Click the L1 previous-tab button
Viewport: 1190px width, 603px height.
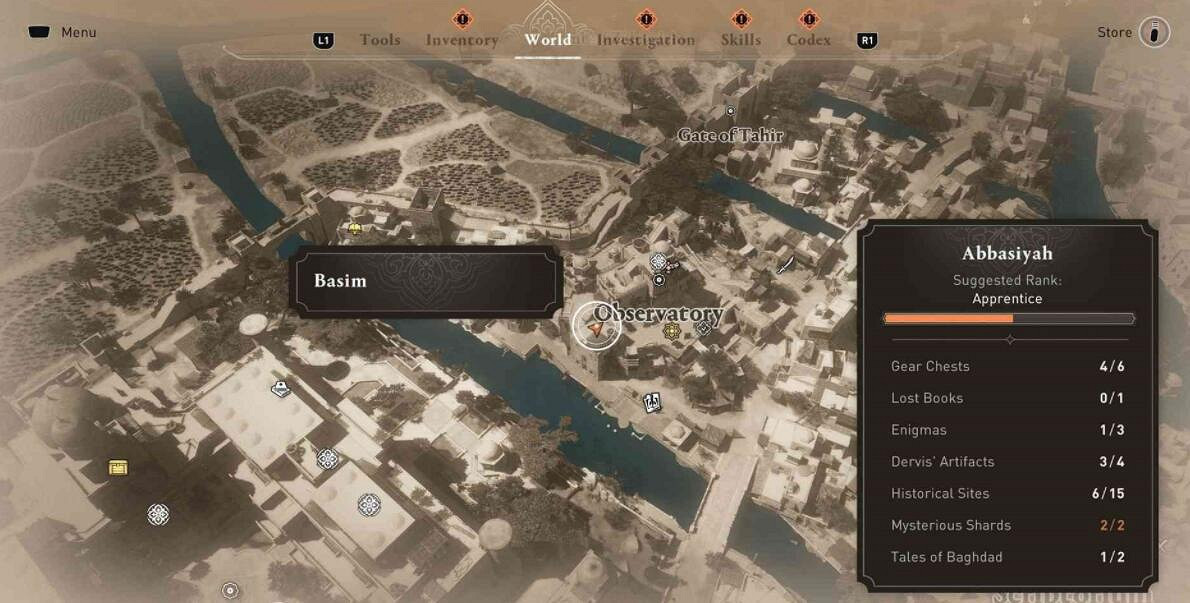[323, 41]
